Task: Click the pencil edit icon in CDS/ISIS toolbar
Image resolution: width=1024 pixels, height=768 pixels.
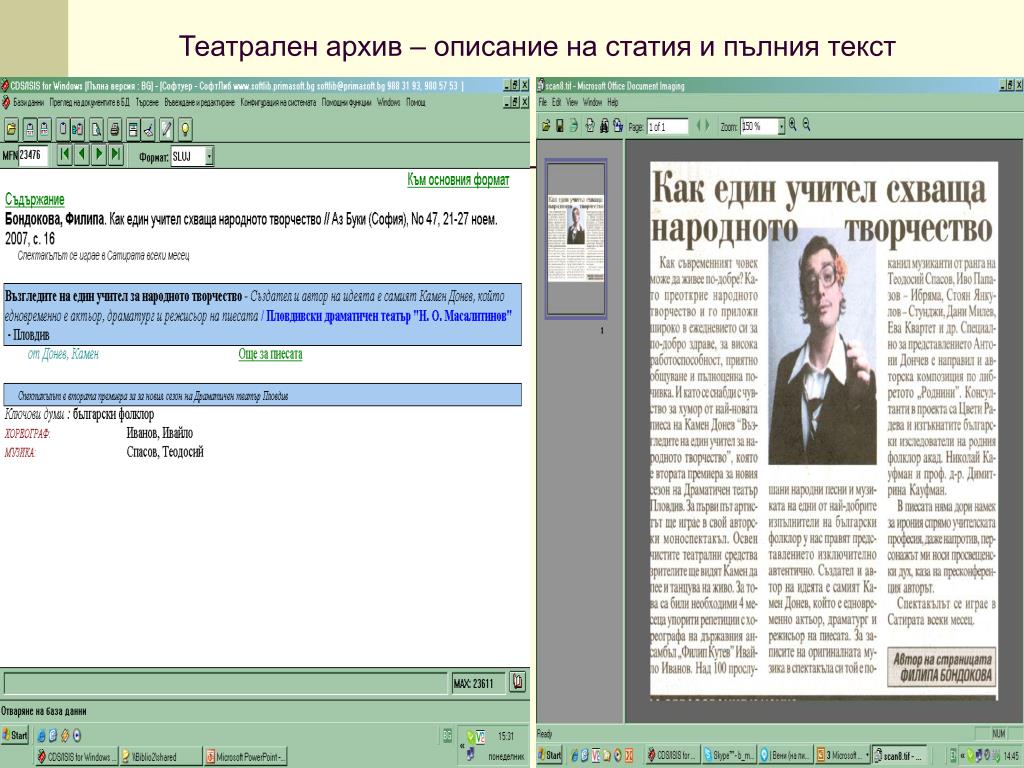Action: 167,129
